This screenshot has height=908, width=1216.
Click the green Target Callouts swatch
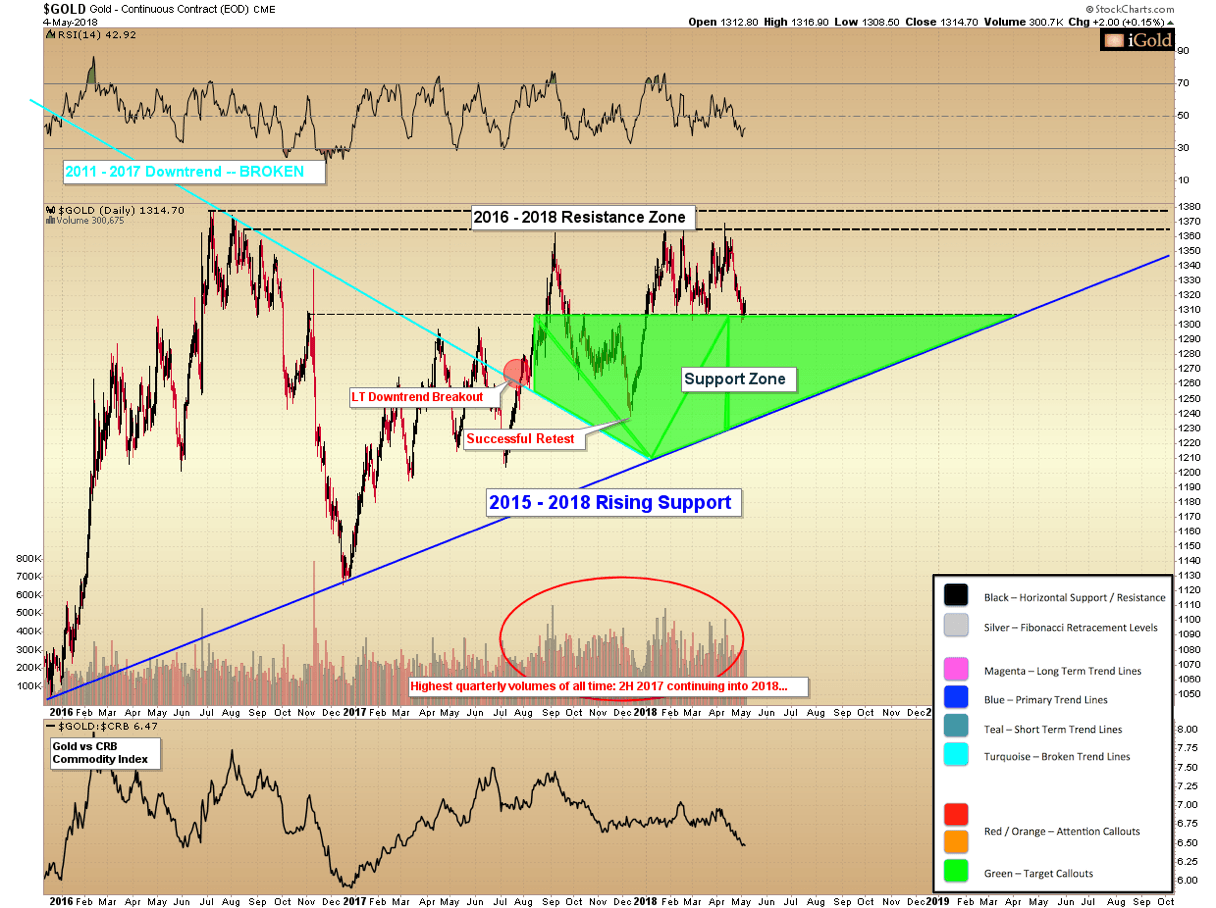click(958, 872)
